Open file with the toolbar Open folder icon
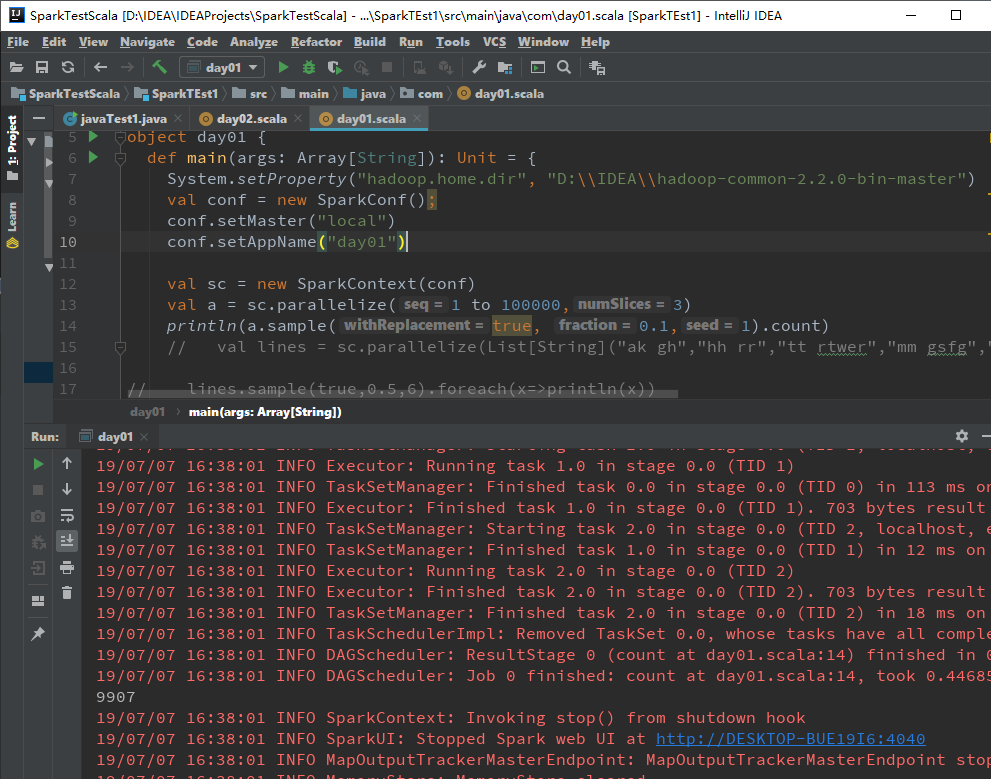This screenshot has height=779, width=991. pos(16,68)
